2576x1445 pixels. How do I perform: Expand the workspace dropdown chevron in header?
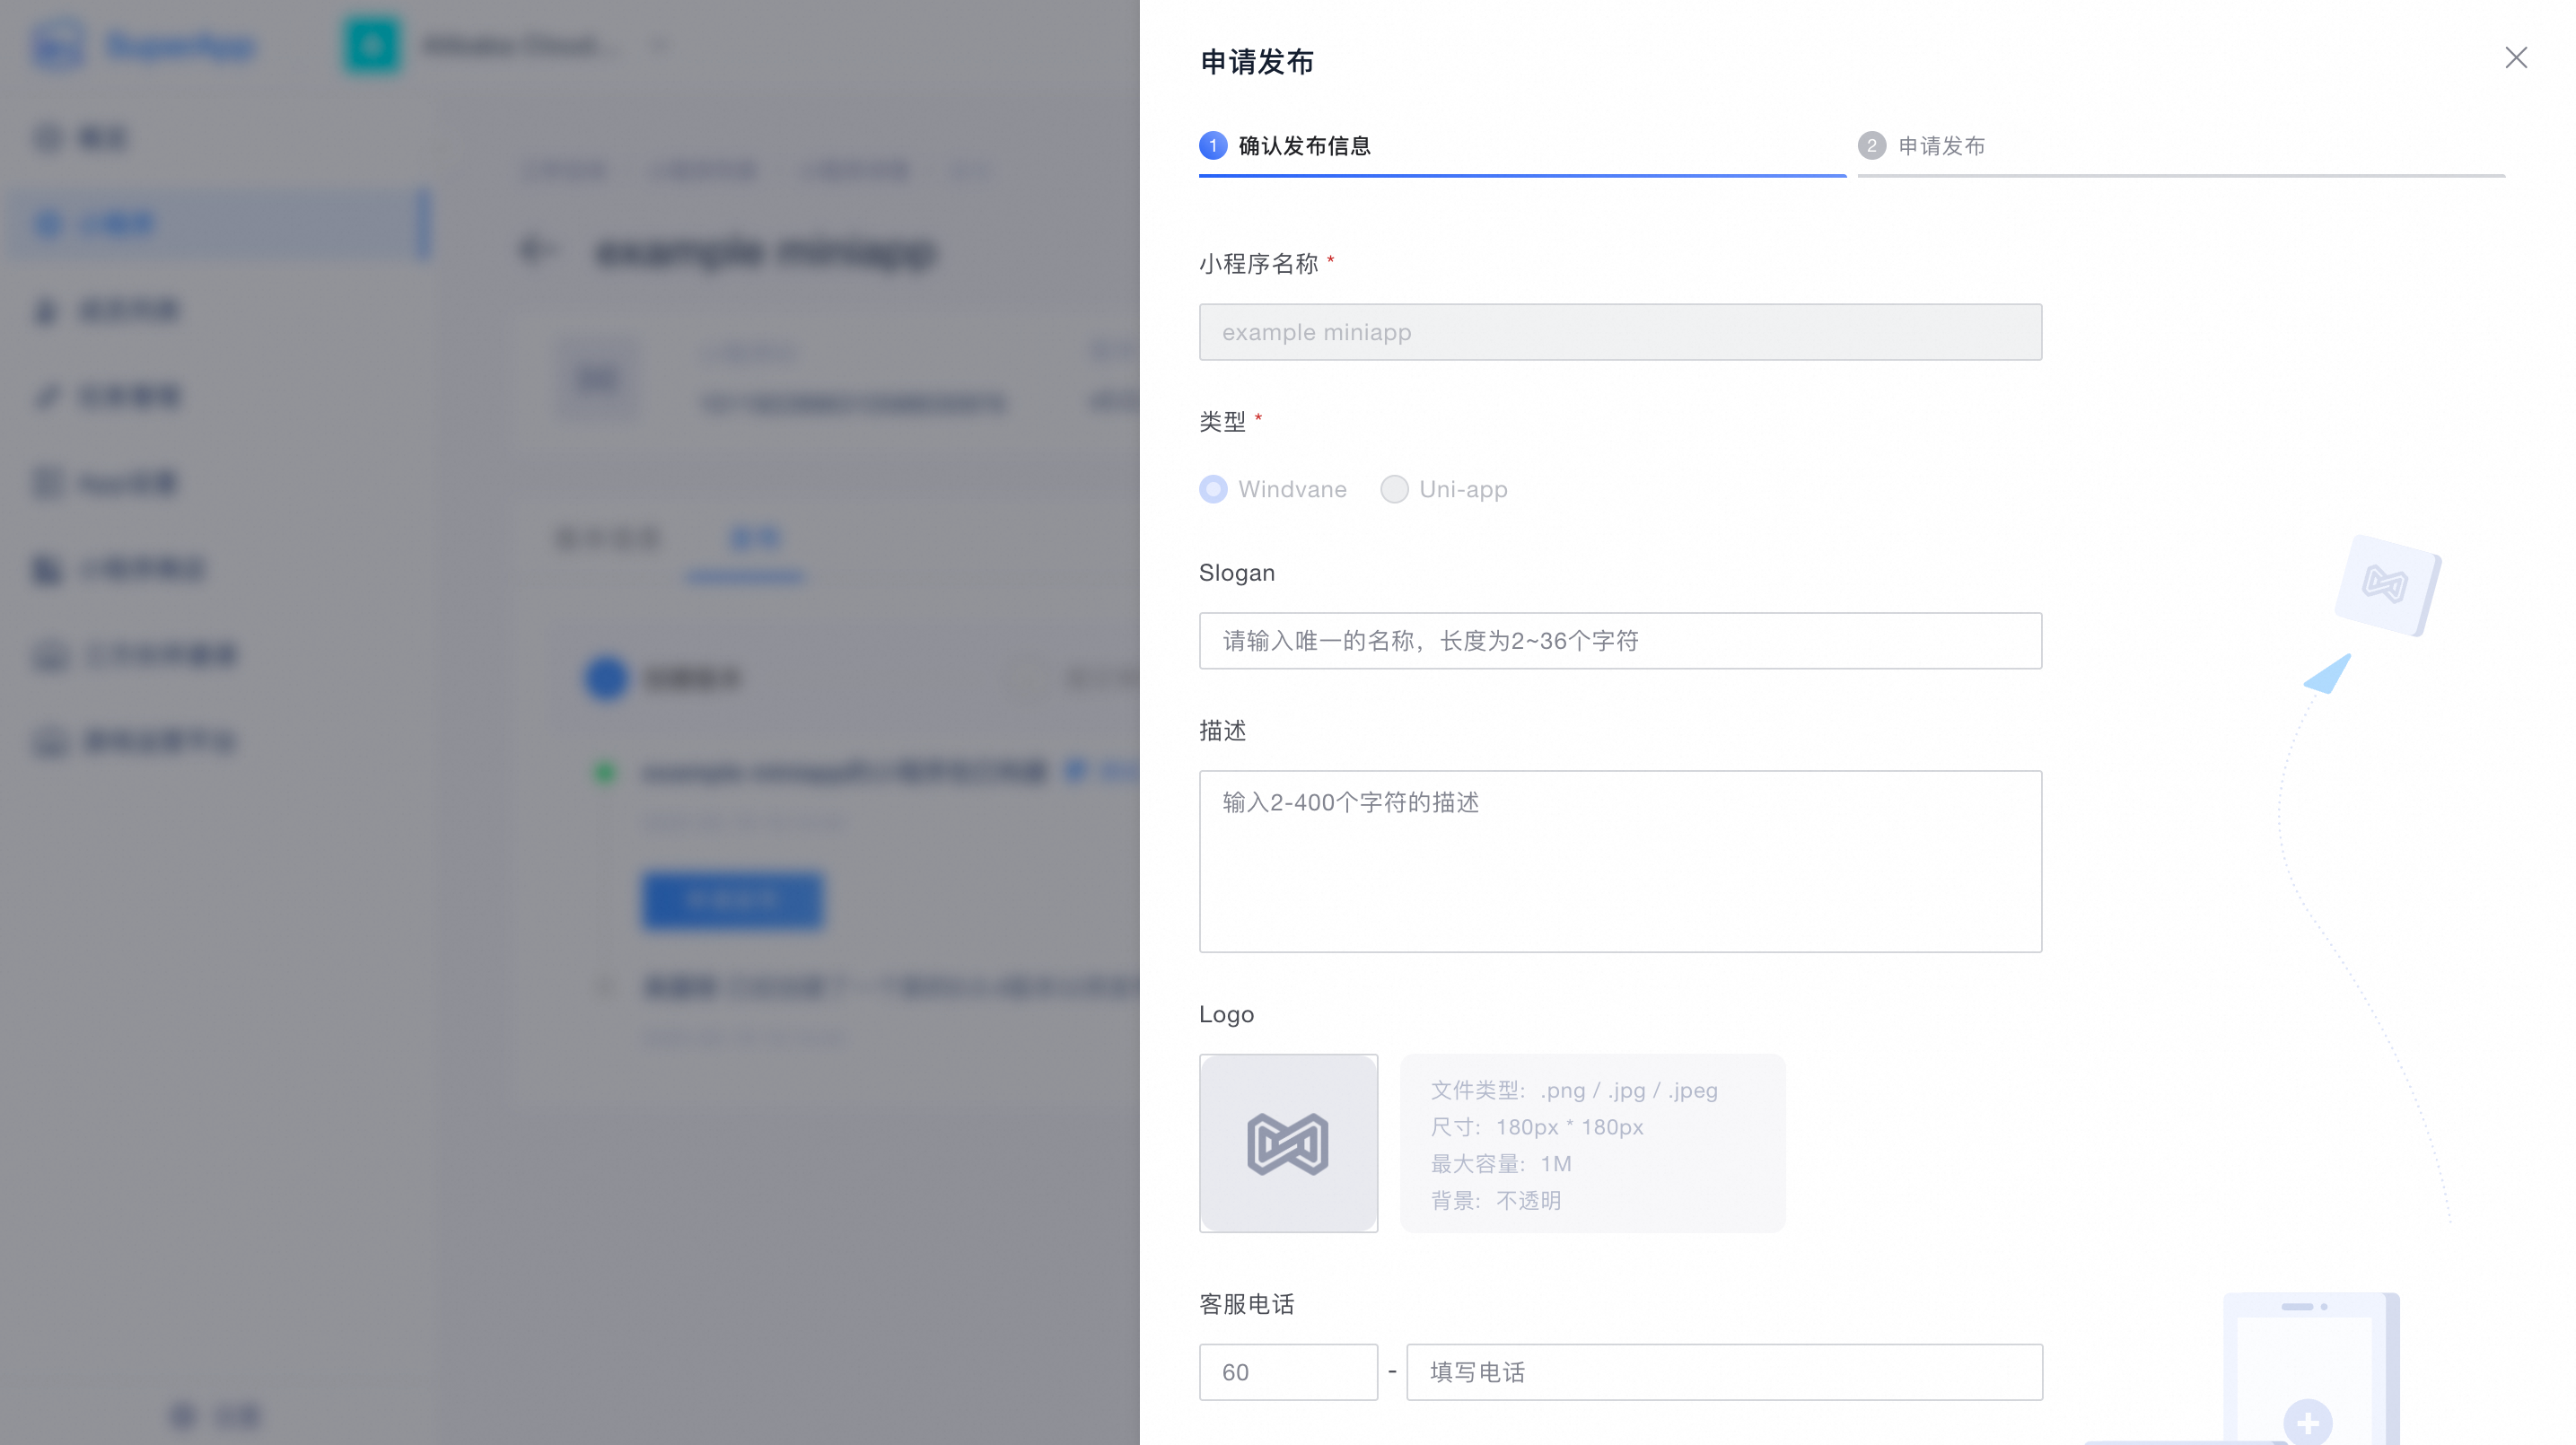point(661,45)
